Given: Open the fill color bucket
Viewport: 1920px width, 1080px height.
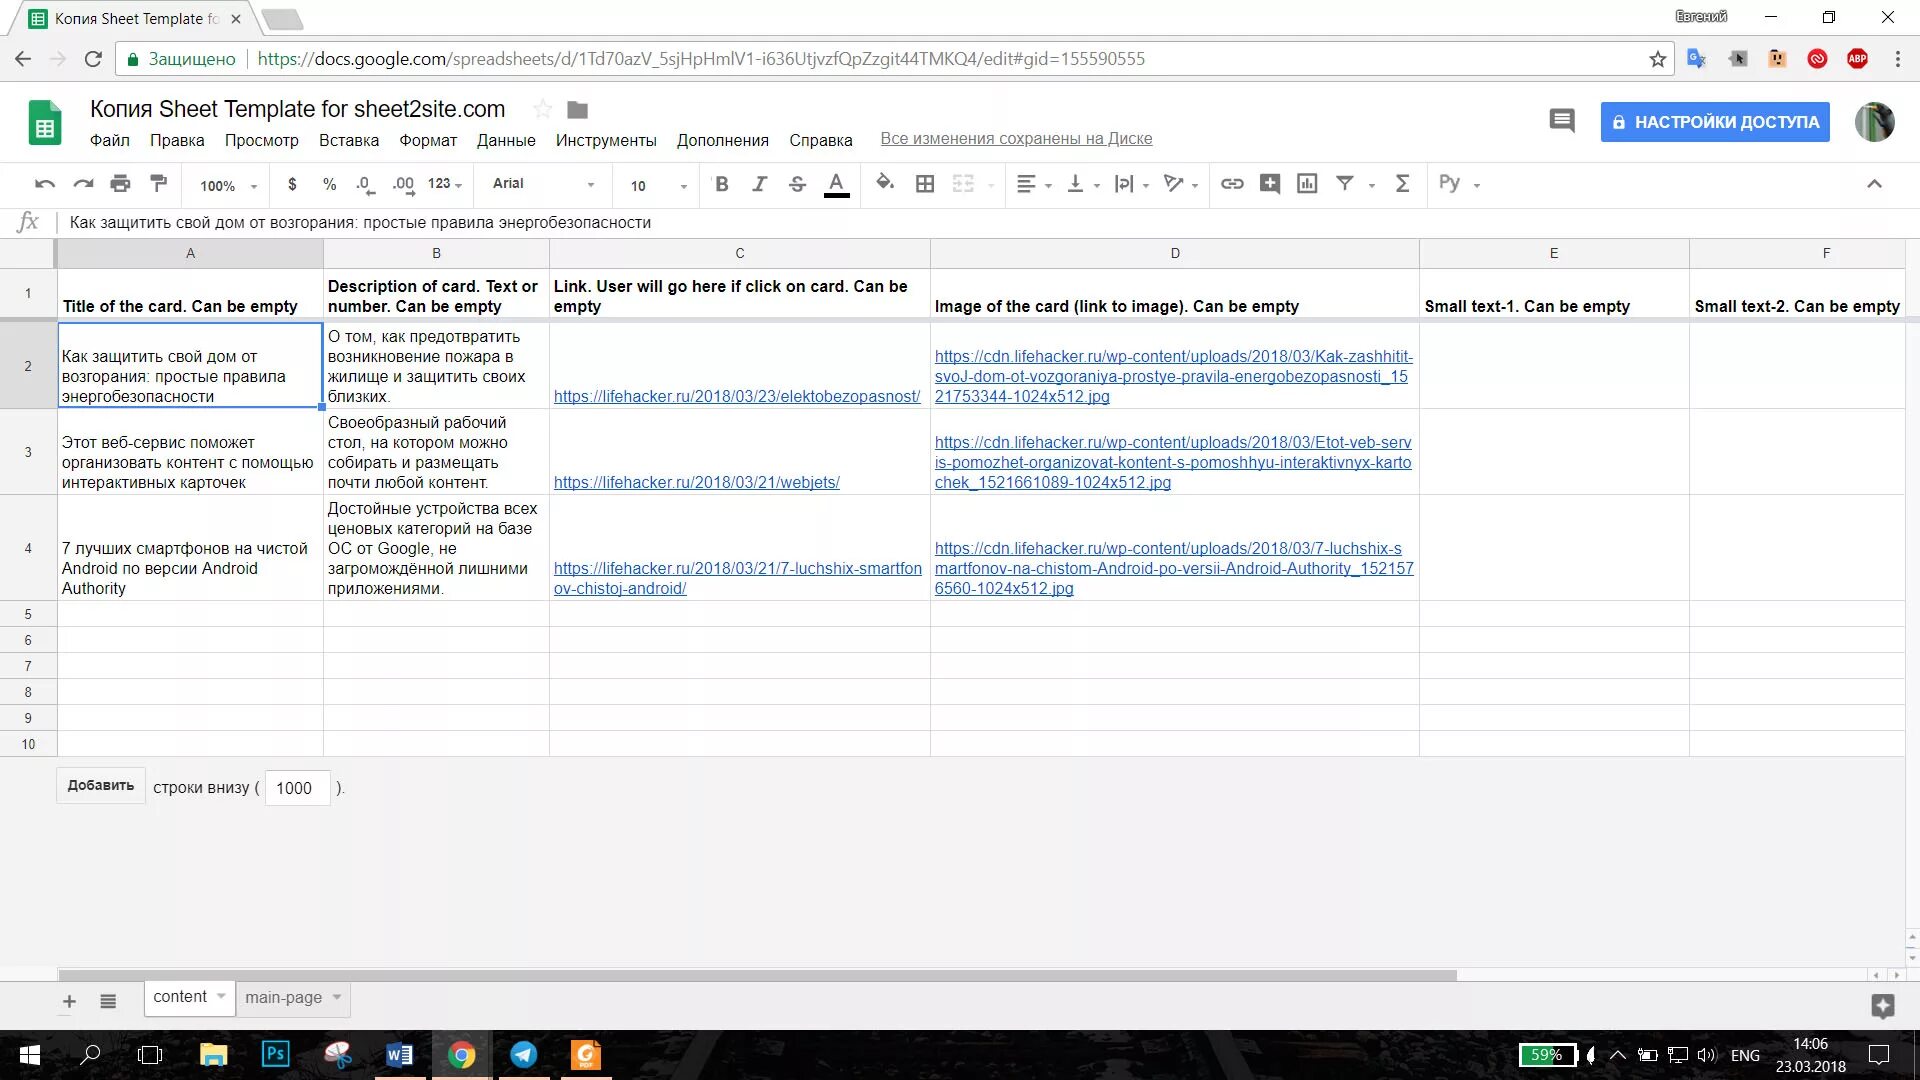Looking at the screenshot, I should [x=884, y=183].
